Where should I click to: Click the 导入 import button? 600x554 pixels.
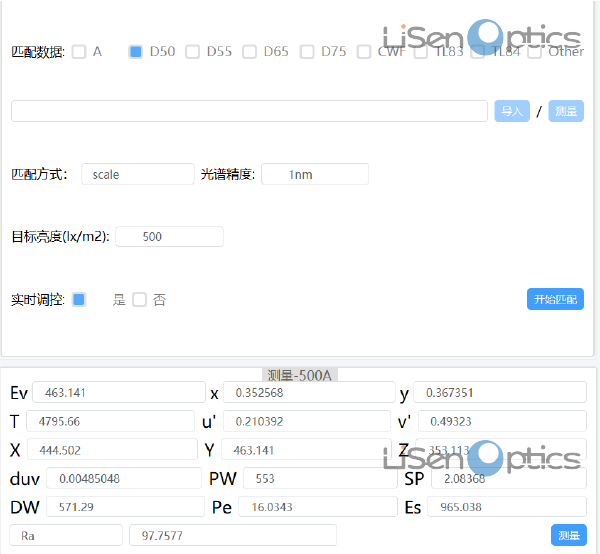512,111
